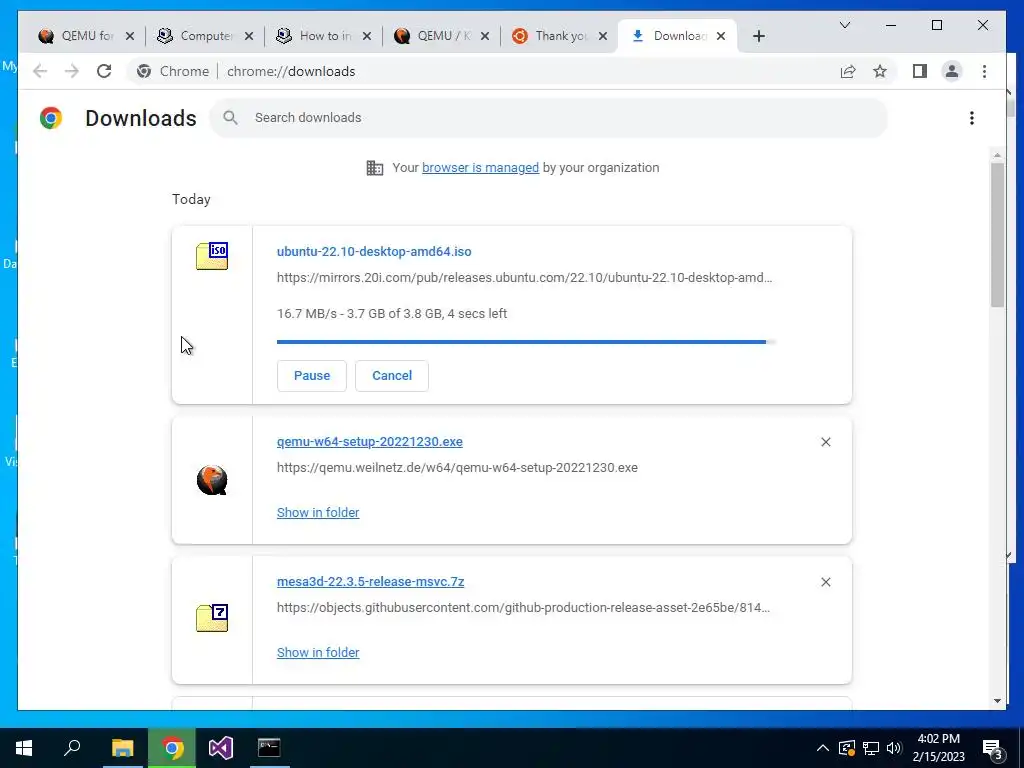
Task: Open the network tray icon
Action: (x=871, y=748)
